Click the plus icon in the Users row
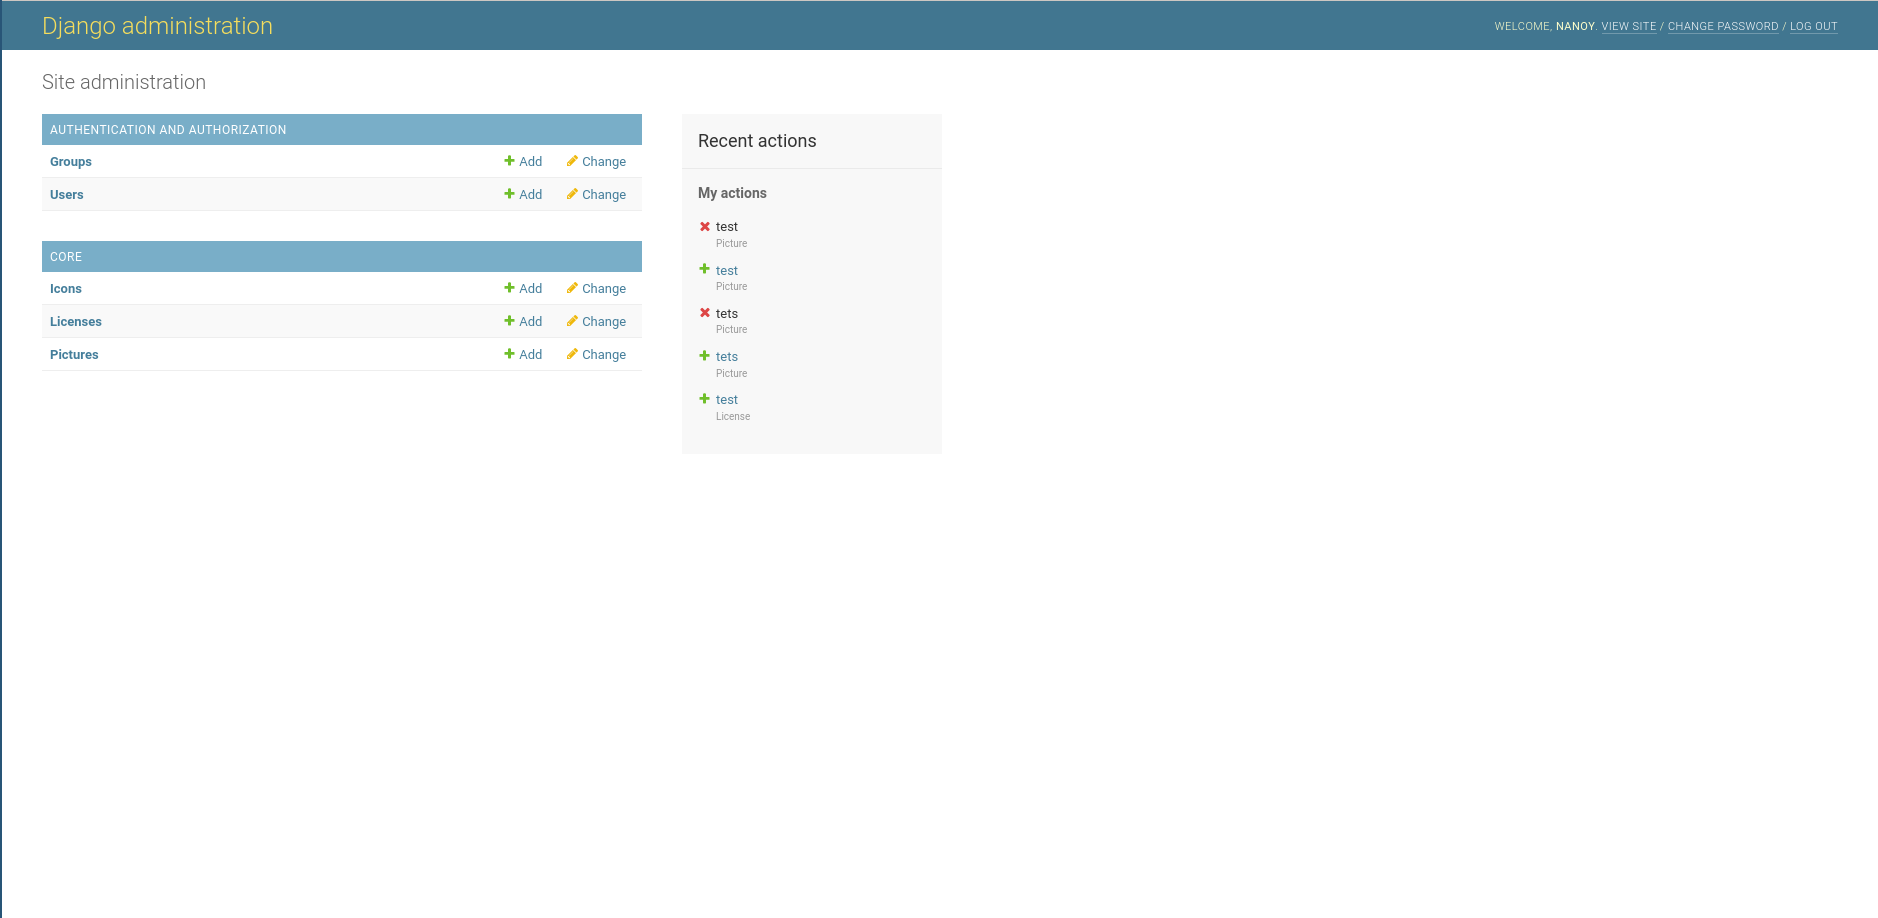The width and height of the screenshot is (1878, 918). [x=509, y=194]
